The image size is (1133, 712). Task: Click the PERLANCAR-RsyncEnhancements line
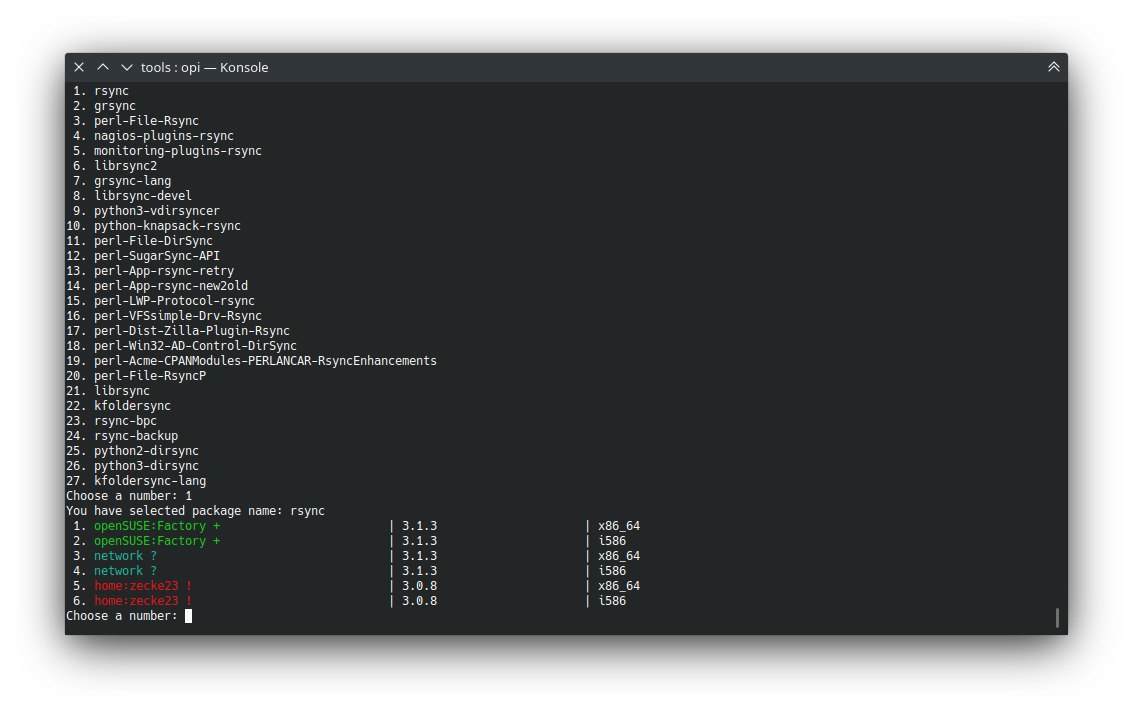pyautogui.click(x=265, y=361)
